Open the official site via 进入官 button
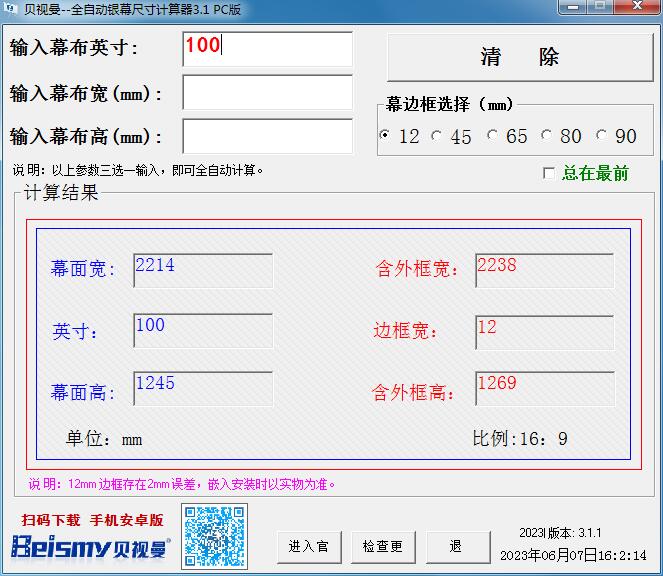The height and width of the screenshot is (576, 663). click(x=309, y=547)
